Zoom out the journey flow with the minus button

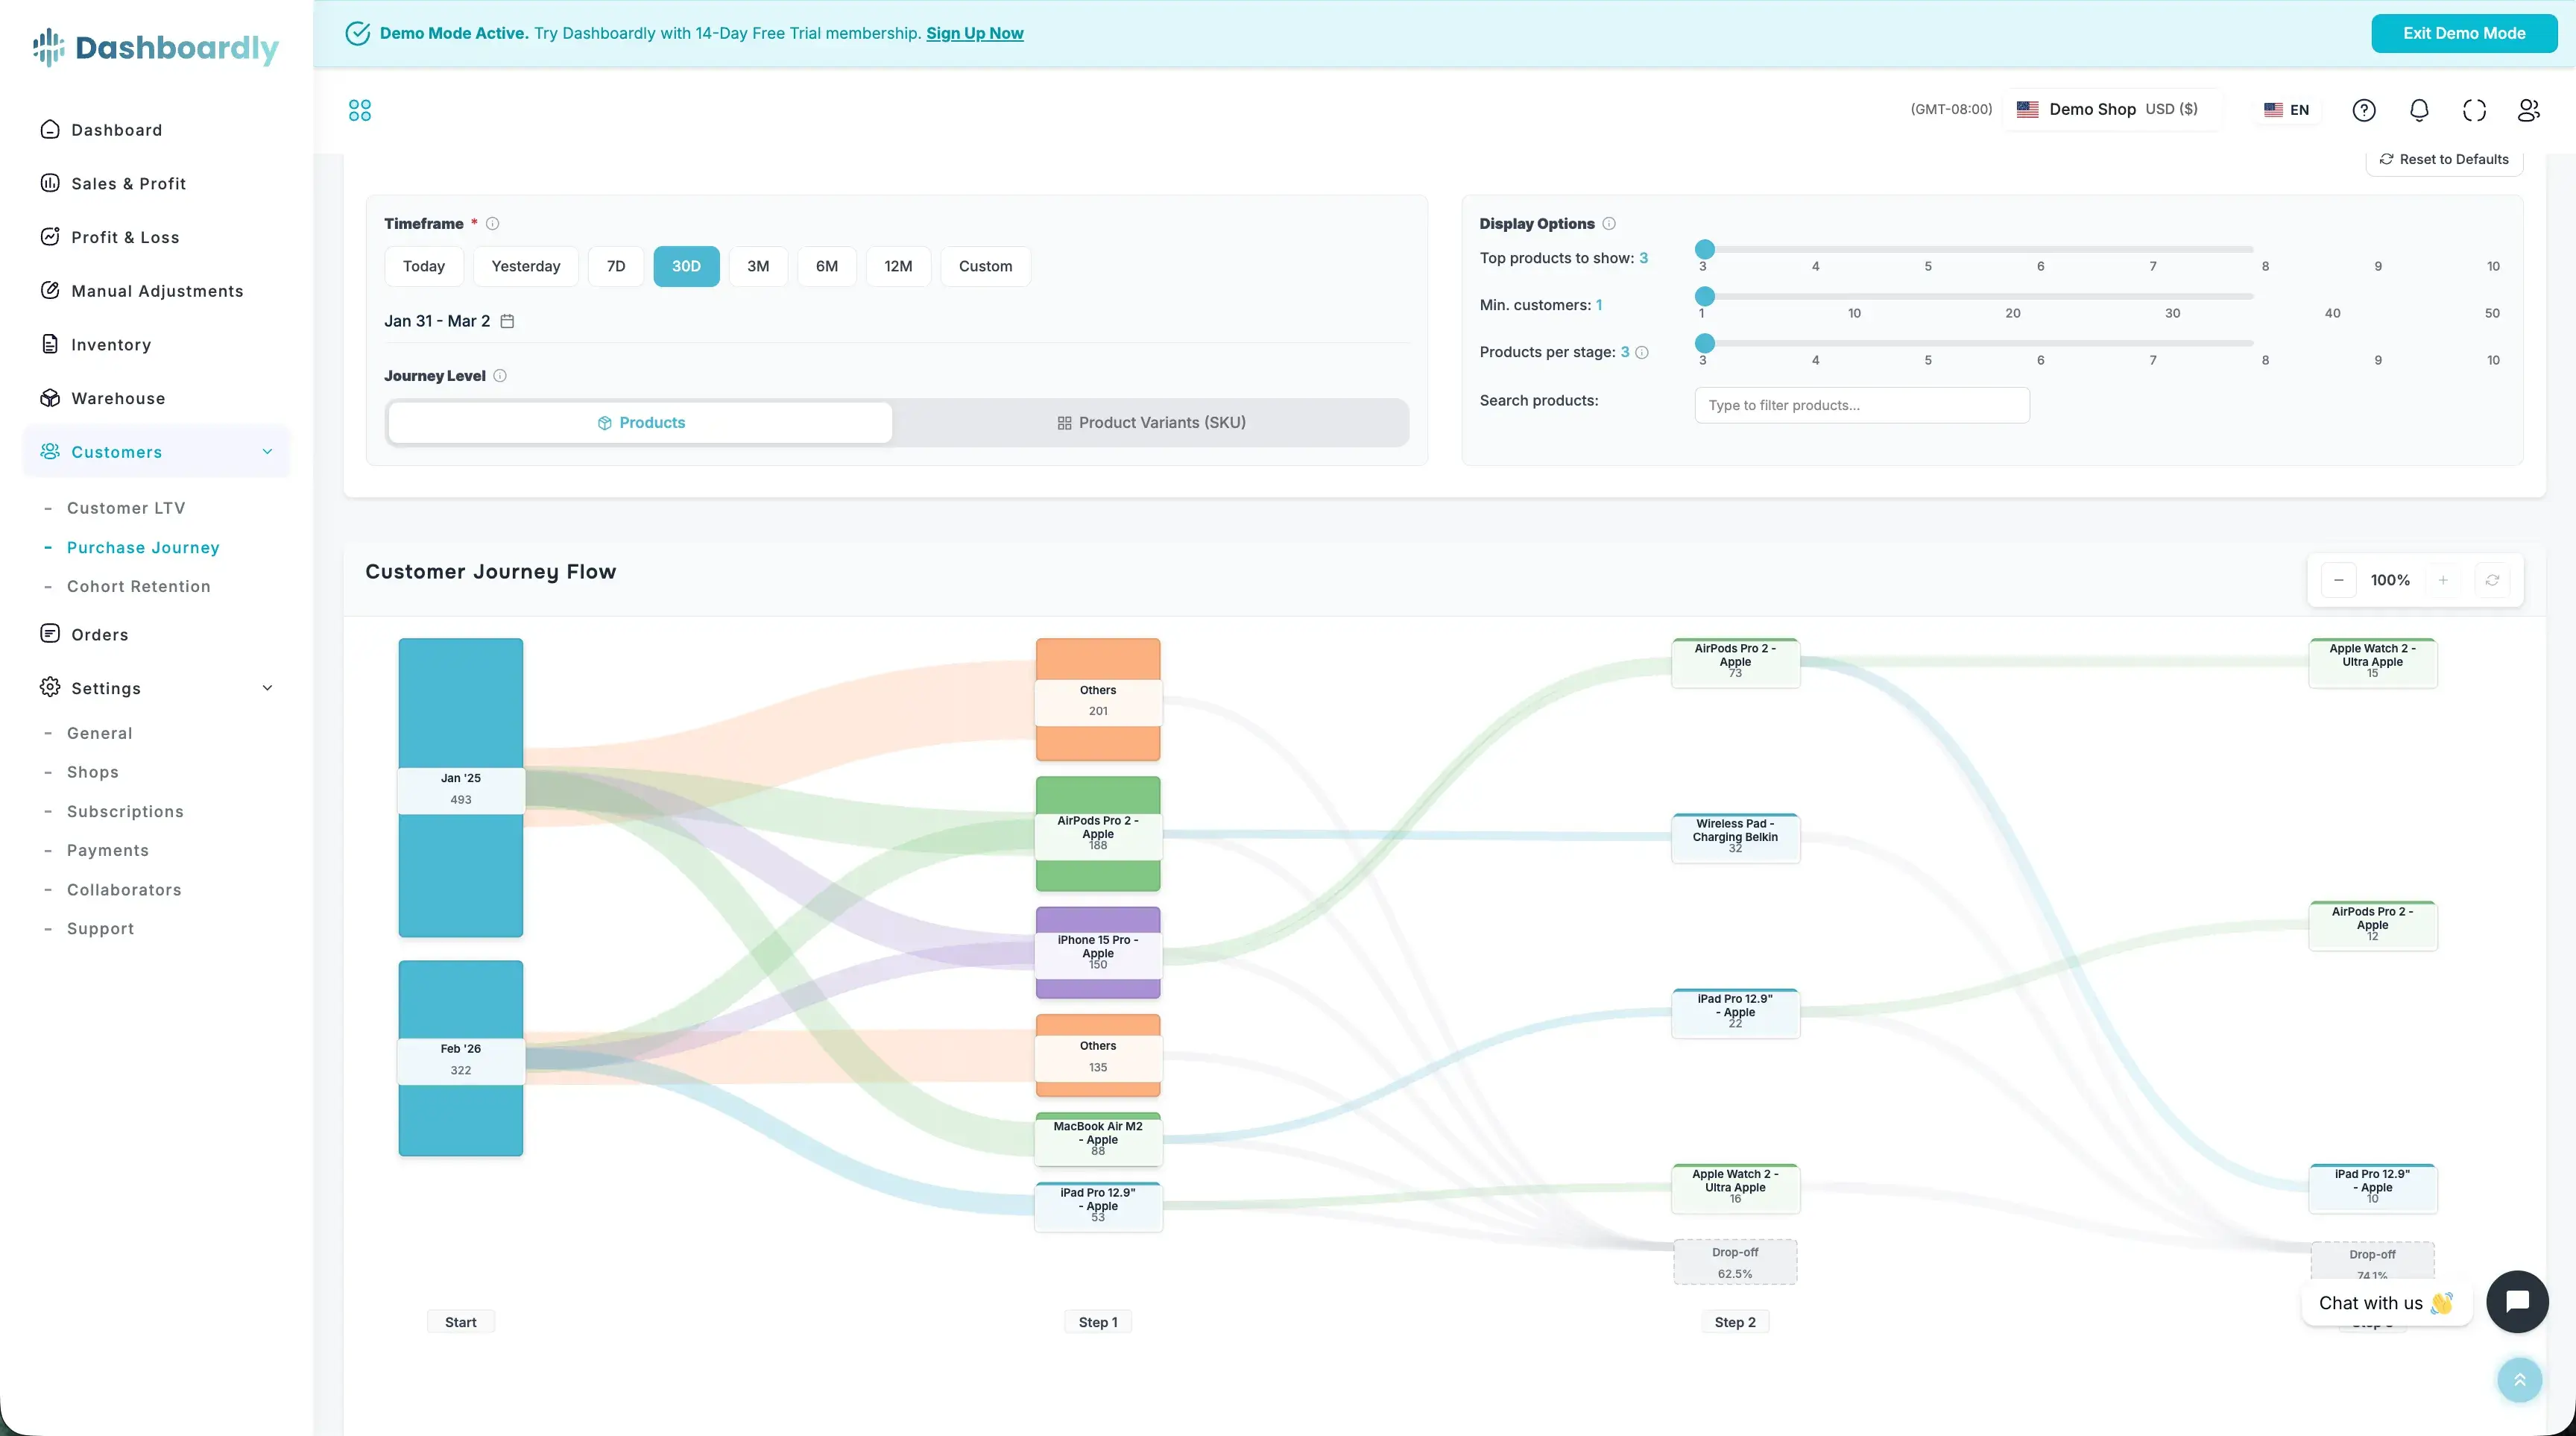pos(2338,580)
